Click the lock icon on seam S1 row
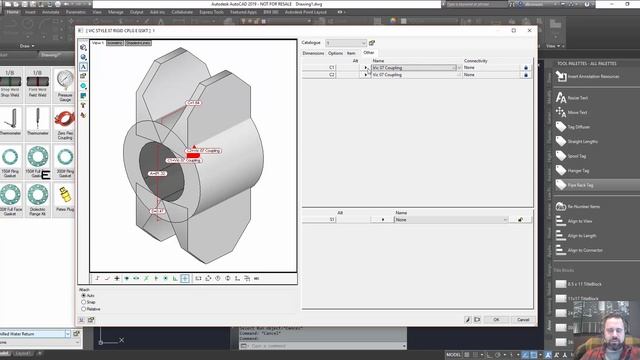This screenshot has width=640, height=360. point(520,220)
